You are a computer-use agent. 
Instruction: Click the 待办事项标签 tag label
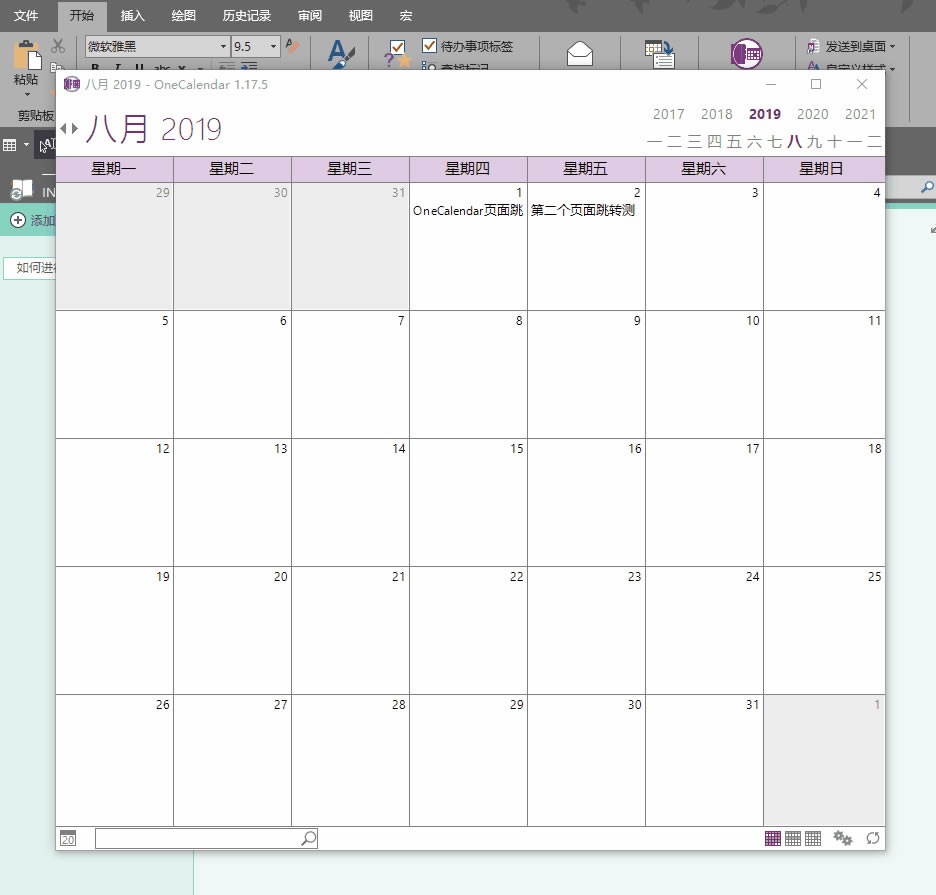click(477, 46)
